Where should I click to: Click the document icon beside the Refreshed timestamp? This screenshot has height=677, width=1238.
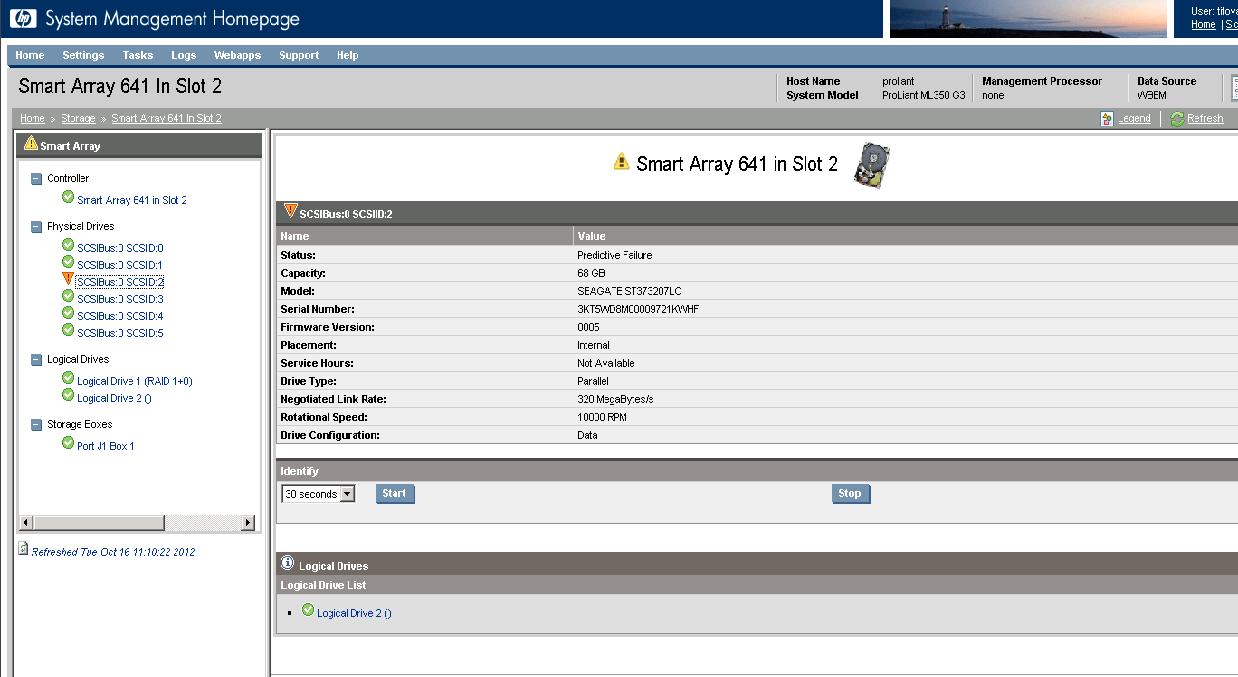pyautogui.click(x=24, y=549)
